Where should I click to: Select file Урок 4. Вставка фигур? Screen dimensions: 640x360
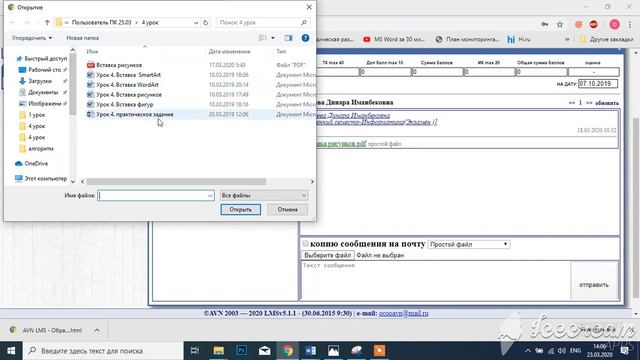(124, 104)
